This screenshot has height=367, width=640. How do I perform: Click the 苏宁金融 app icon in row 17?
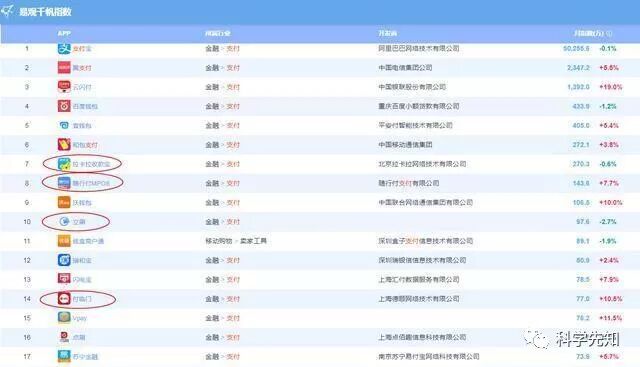(x=64, y=356)
